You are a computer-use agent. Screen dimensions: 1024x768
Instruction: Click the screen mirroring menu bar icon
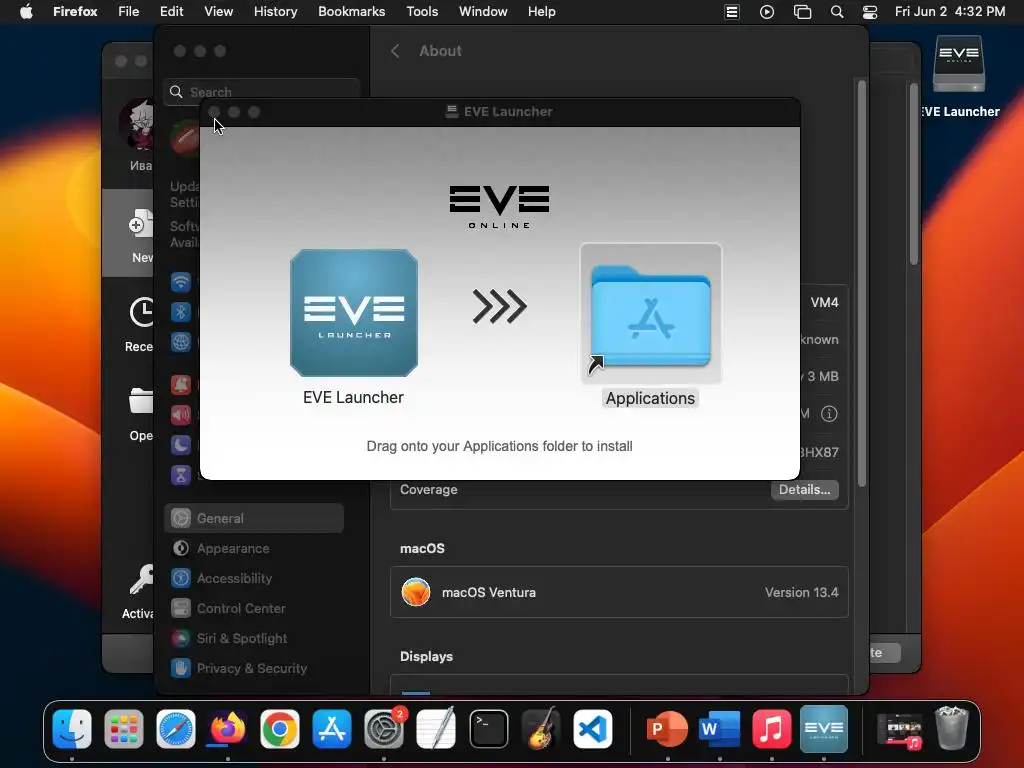click(x=802, y=12)
